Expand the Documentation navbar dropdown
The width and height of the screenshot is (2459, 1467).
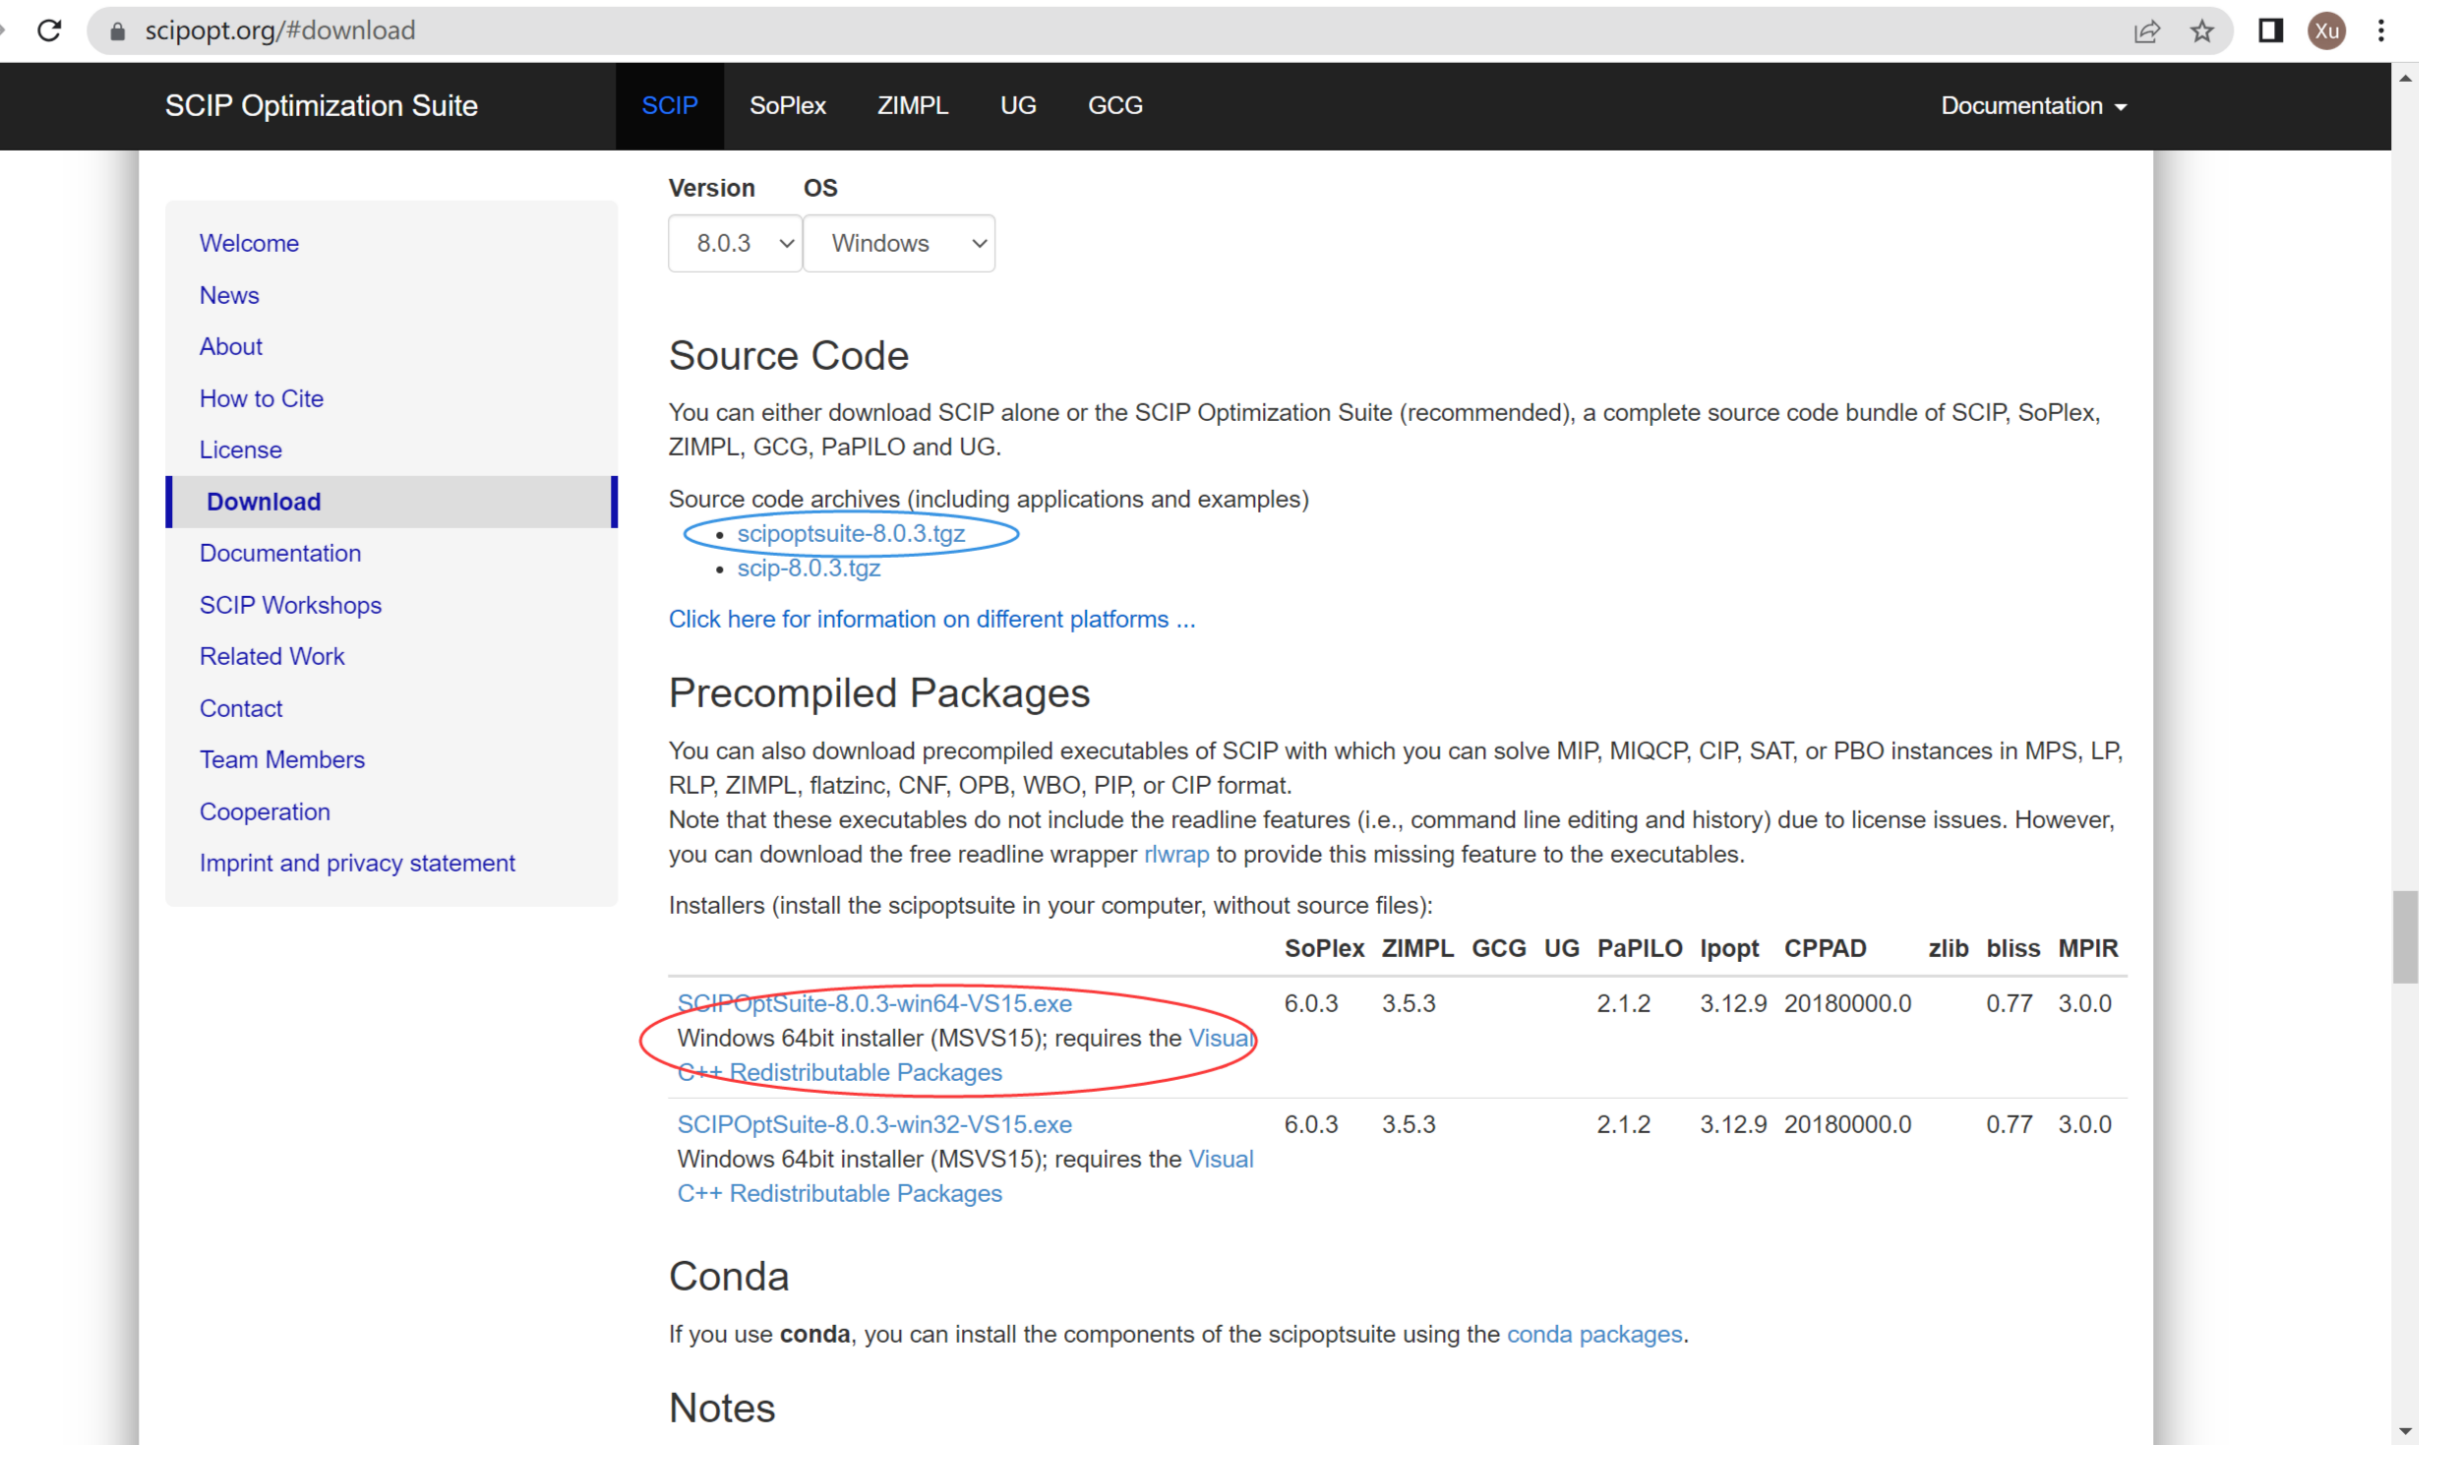tap(2032, 106)
